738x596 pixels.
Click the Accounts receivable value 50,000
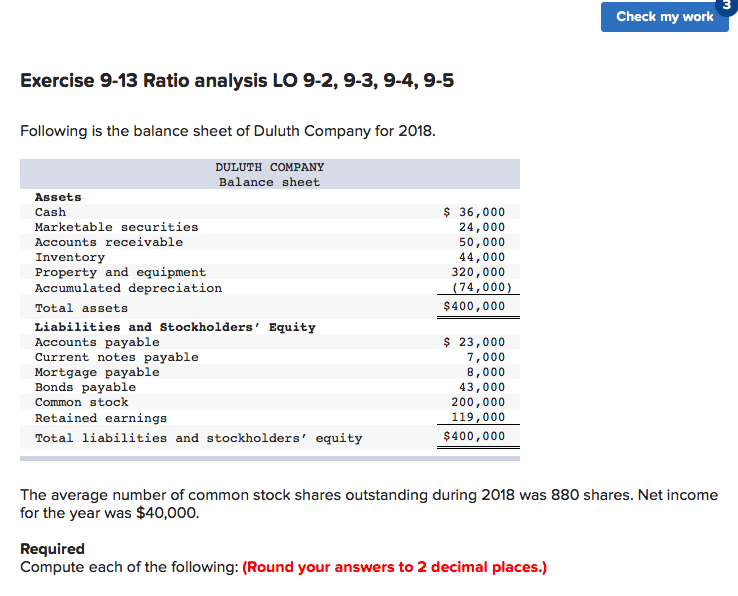[x=482, y=242]
